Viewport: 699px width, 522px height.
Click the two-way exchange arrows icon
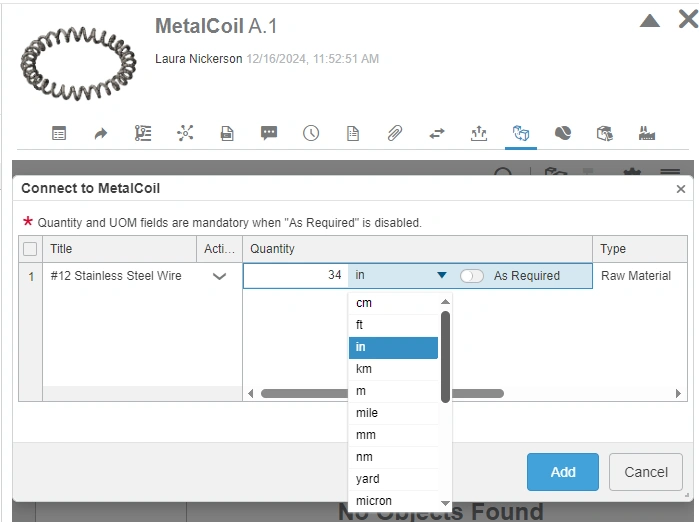pyautogui.click(x=437, y=133)
